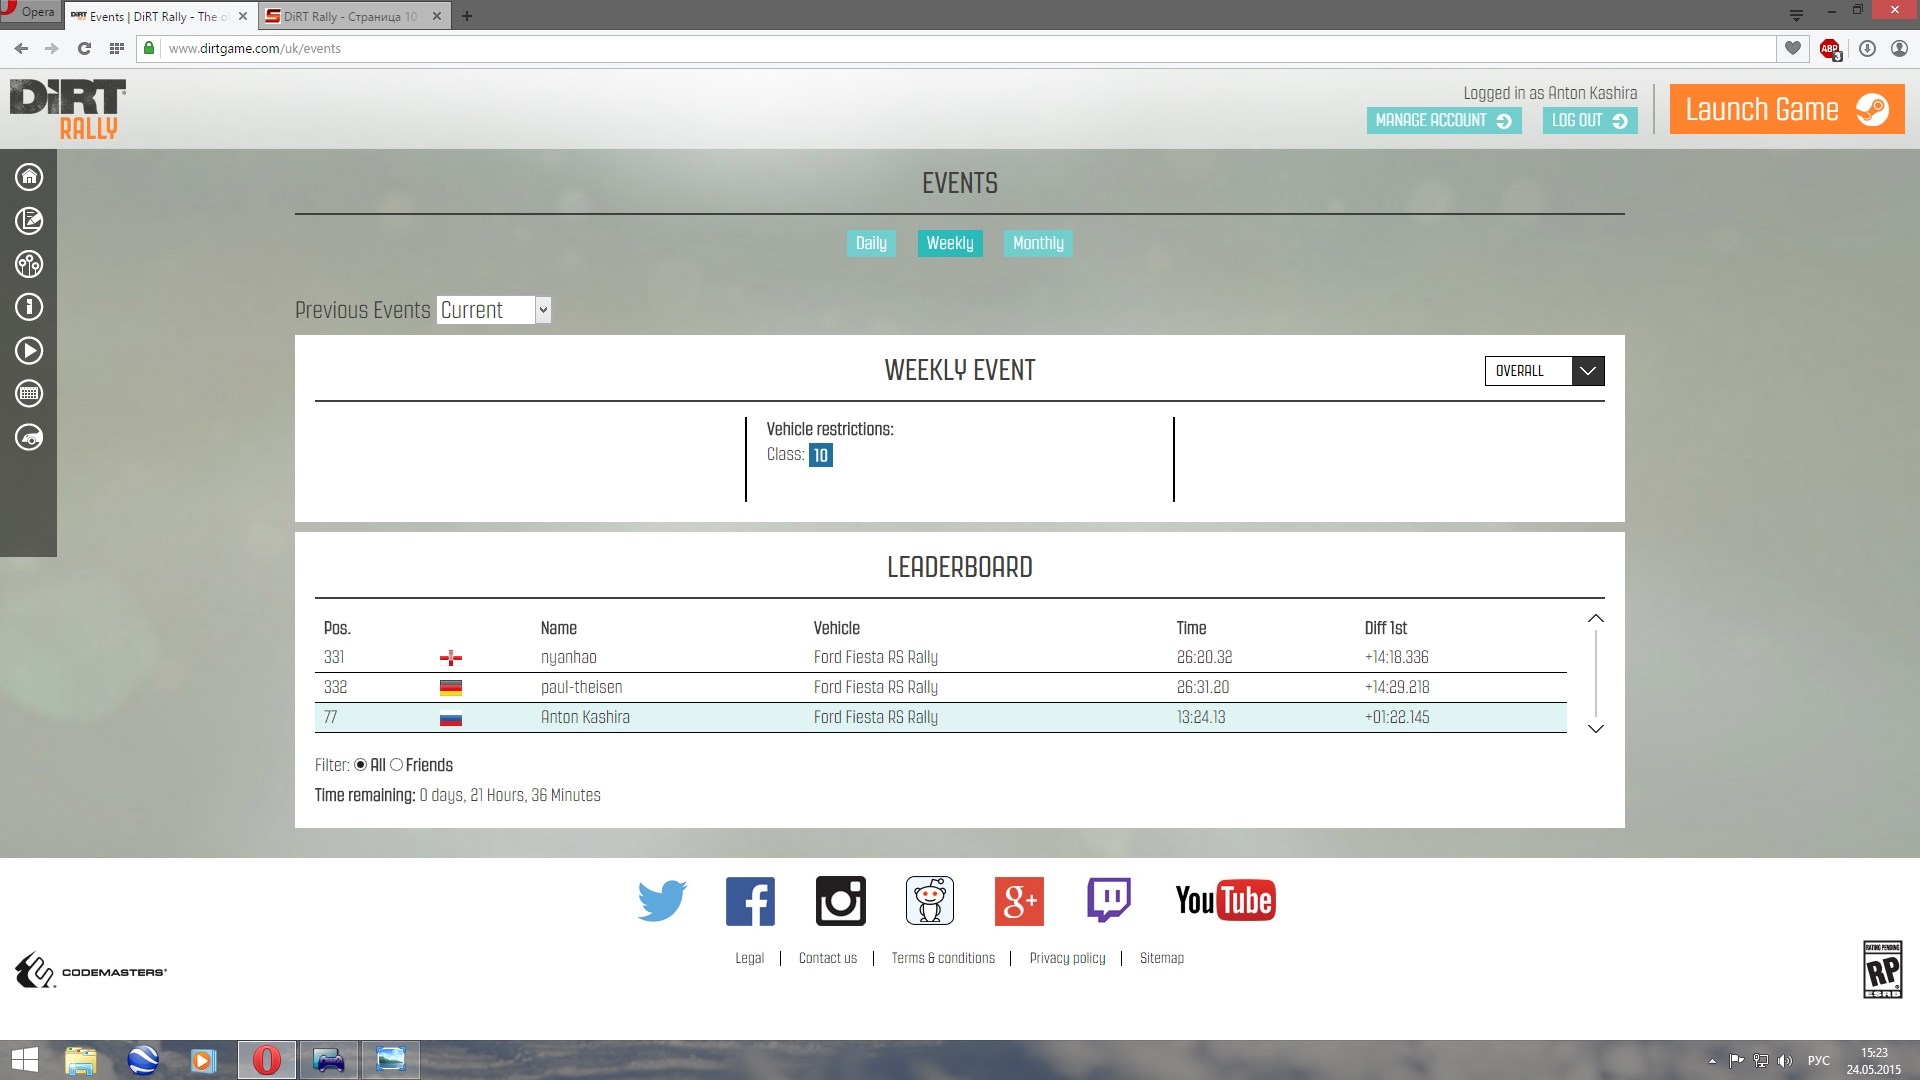
Task: Open the Twitch icon in footer
Action: coord(1109,901)
